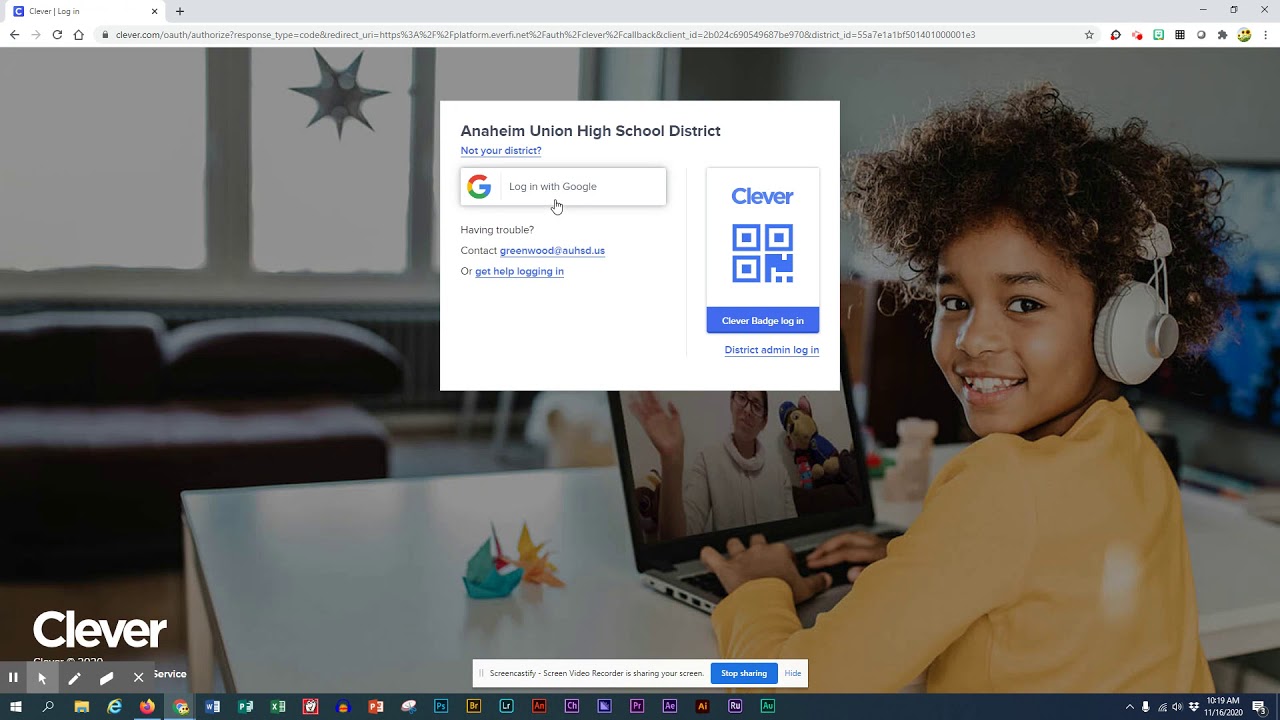Email greenwood@auhsd.us contact link
The image size is (1280, 720).
pos(552,251)
